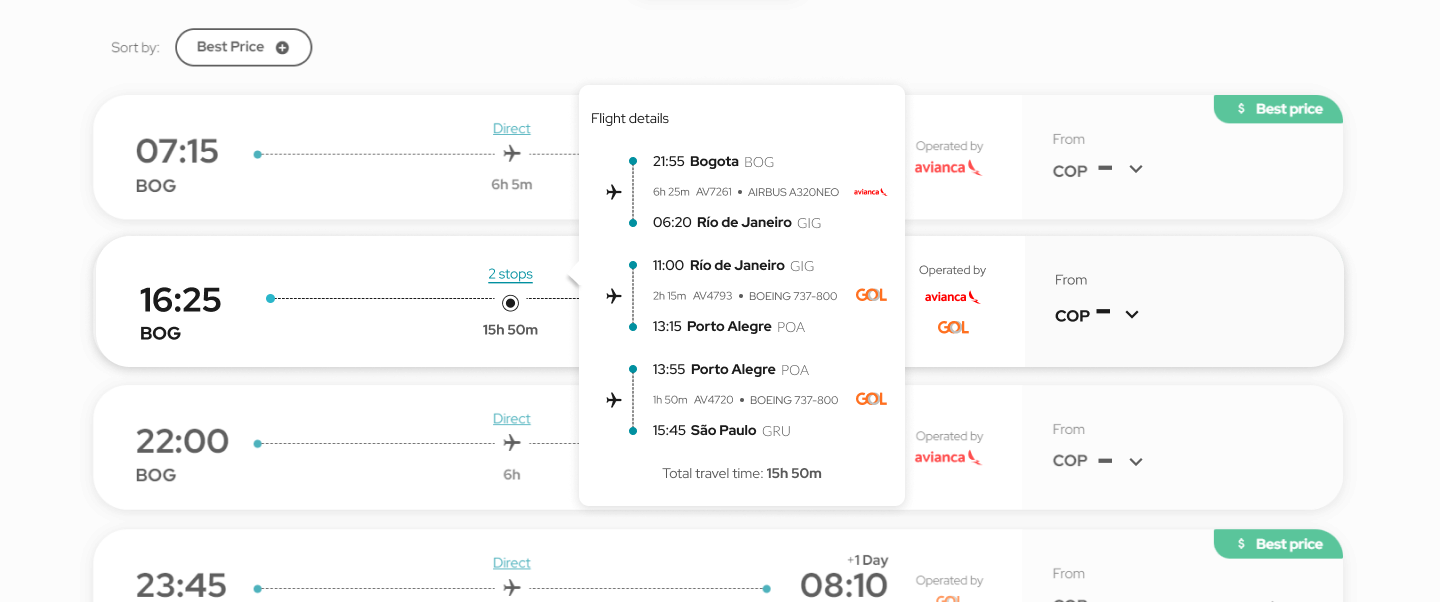The image size is (1440, 616).
Task: Click the plus icon in Best Price
Action: pos(282,47)
